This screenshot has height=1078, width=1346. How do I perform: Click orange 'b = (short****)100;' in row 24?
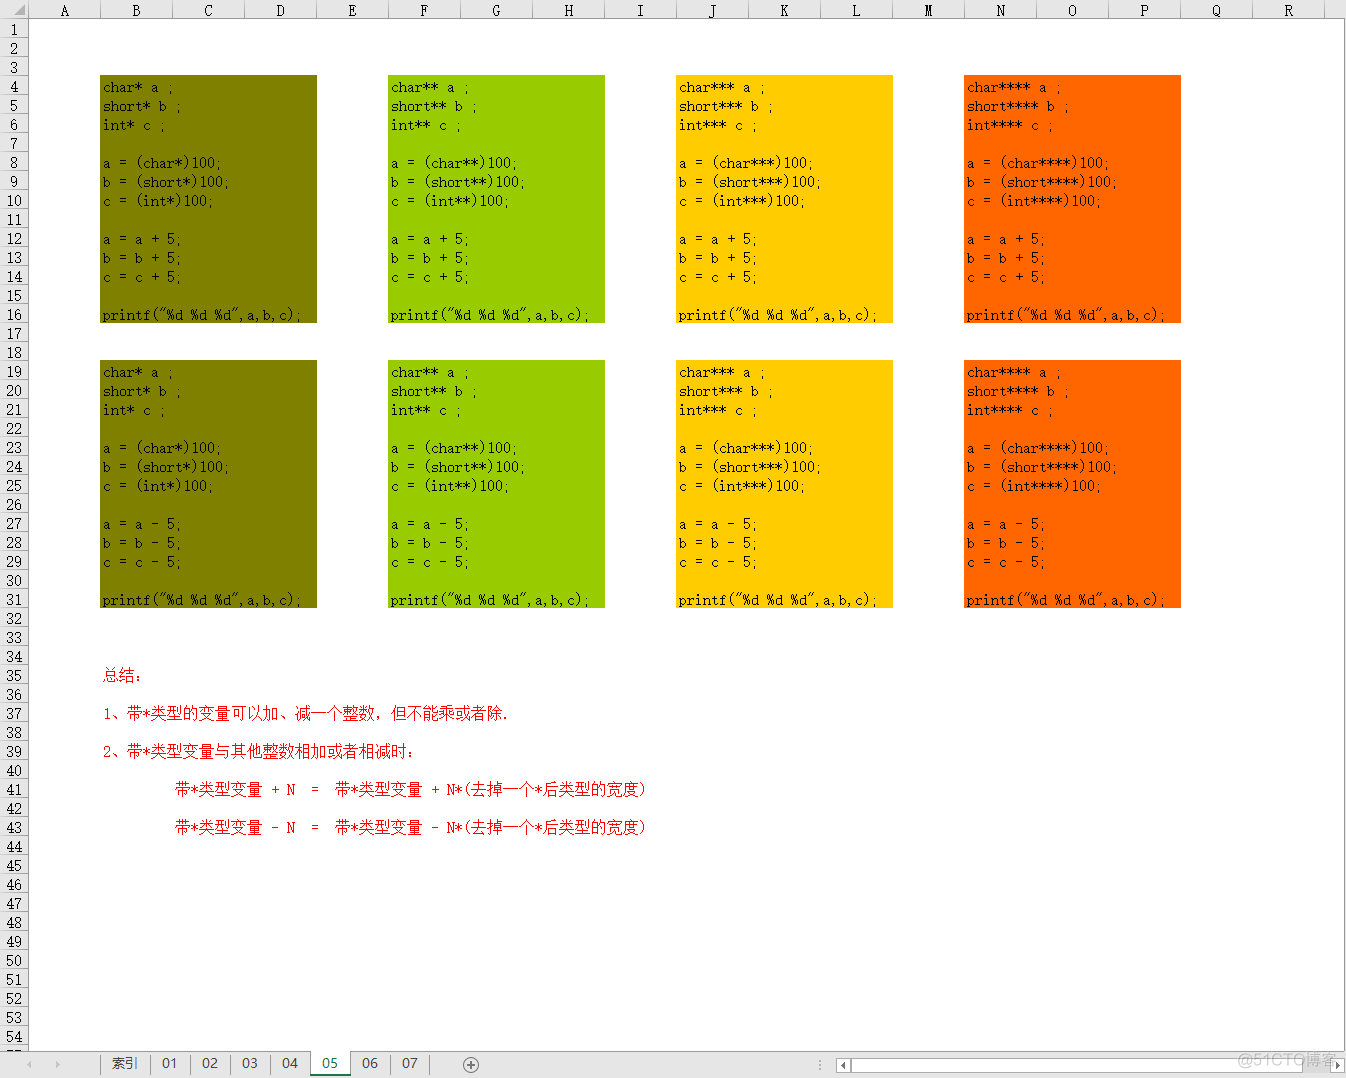[x=1041, y=467]
